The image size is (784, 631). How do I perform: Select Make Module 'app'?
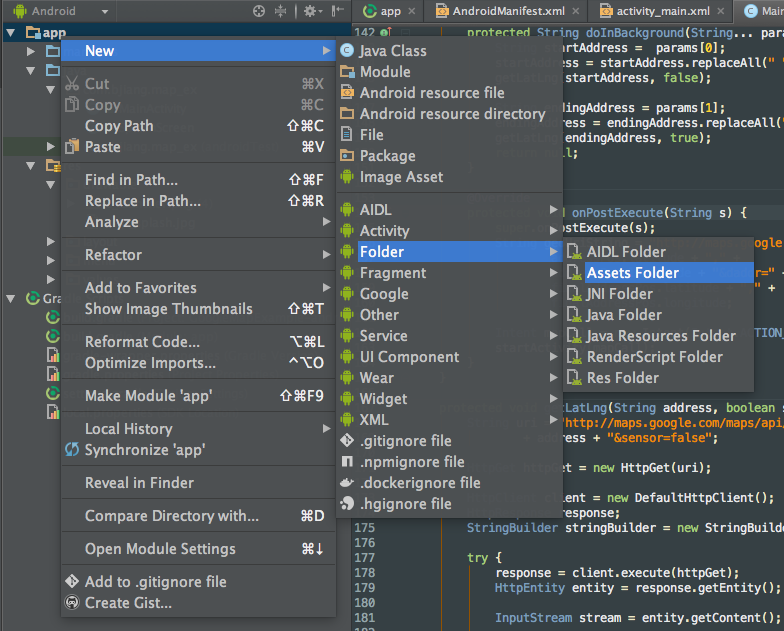[x=198, y=396]
